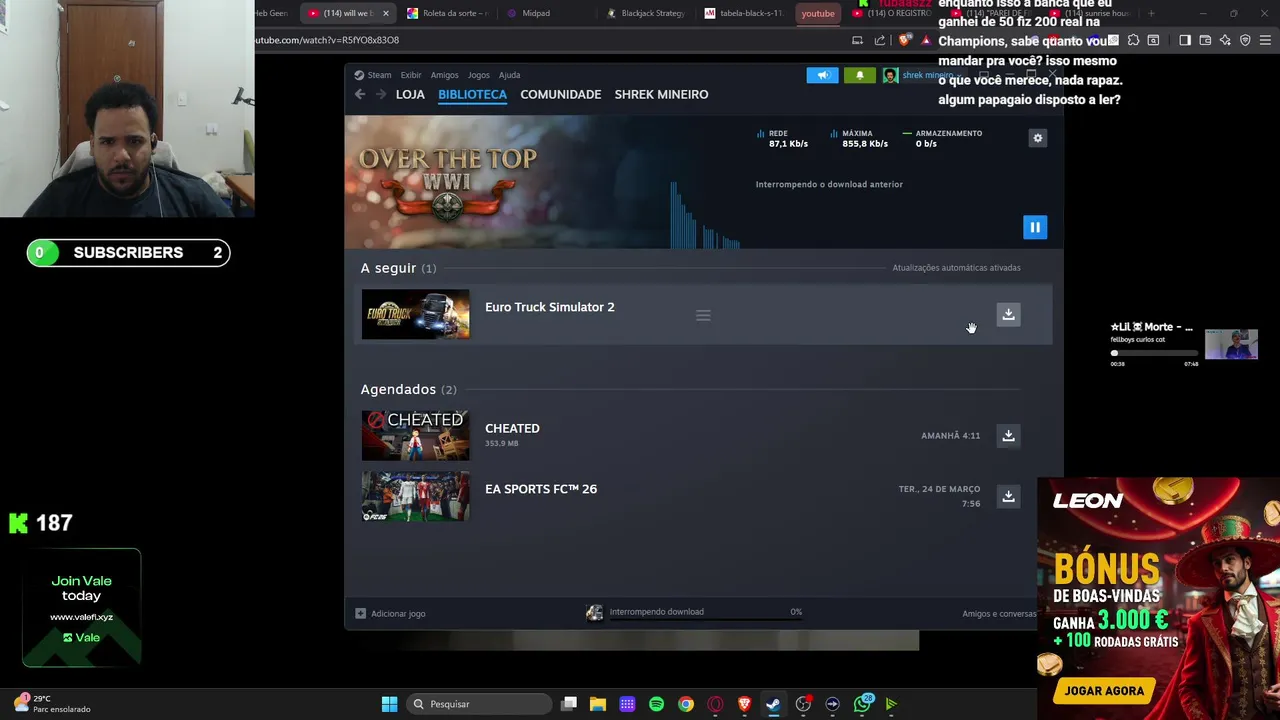Click the ARMAZENAMENTO 0 b/s stat
This screenshot has width=1280, height=720.
(942, 138)
